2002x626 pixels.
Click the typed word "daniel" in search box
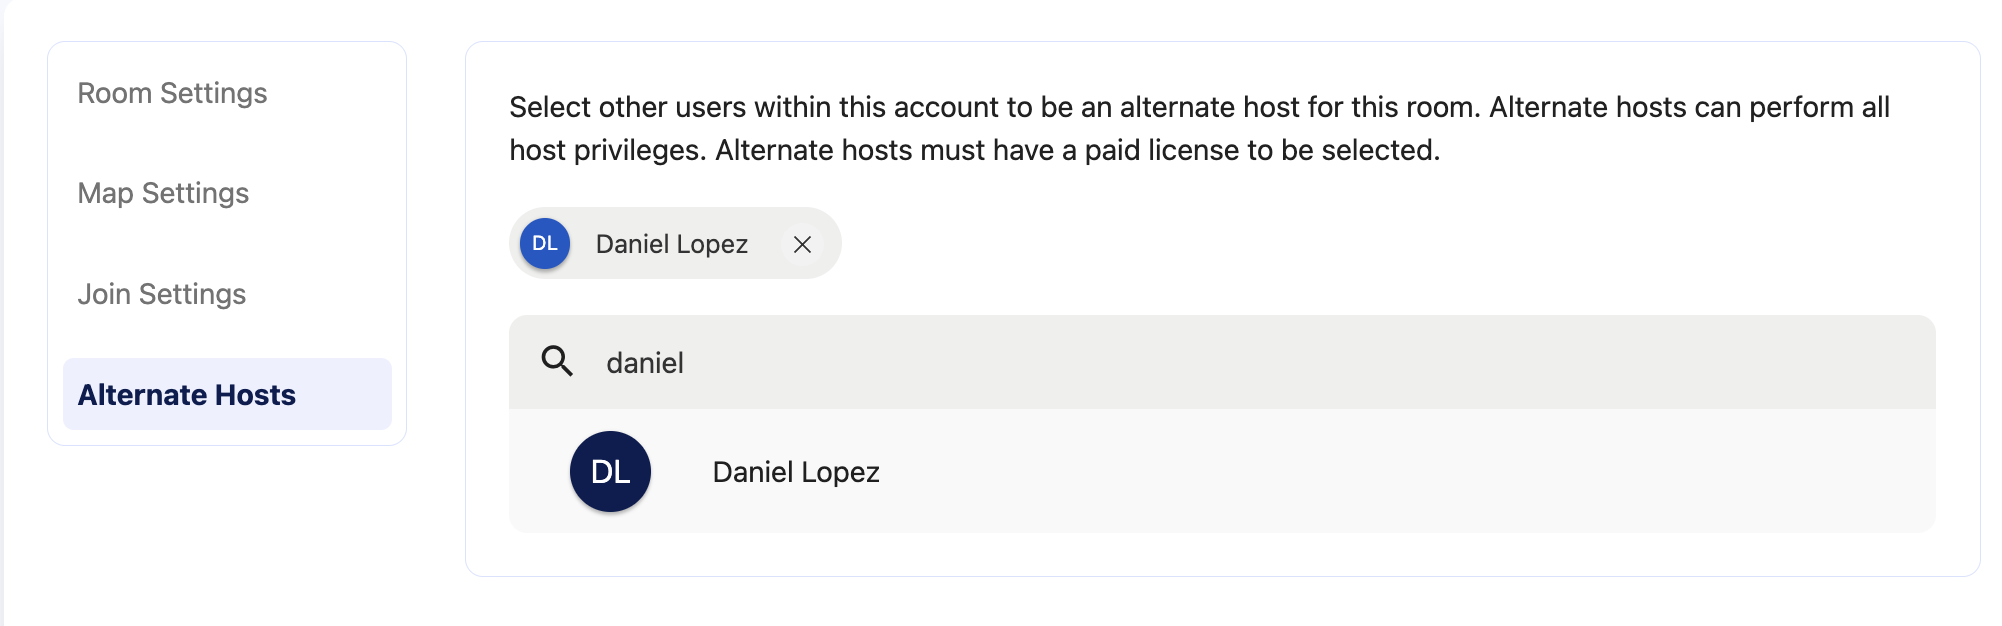[x=645, y=362]
